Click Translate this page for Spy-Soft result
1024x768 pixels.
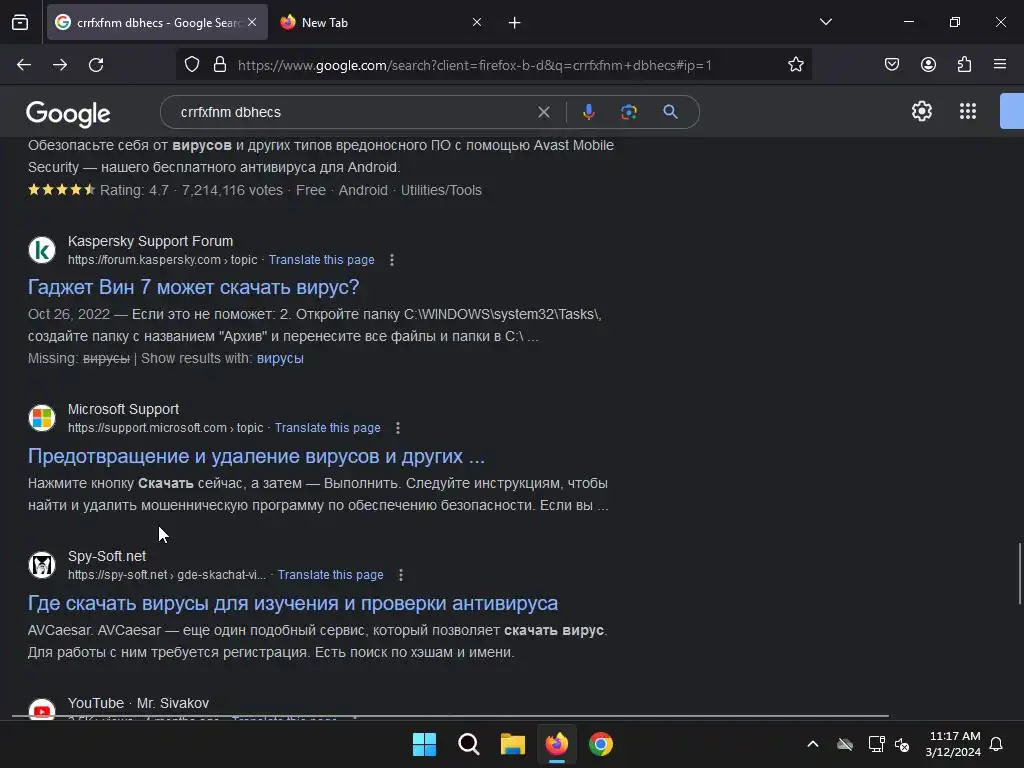[x=330, y=575]
